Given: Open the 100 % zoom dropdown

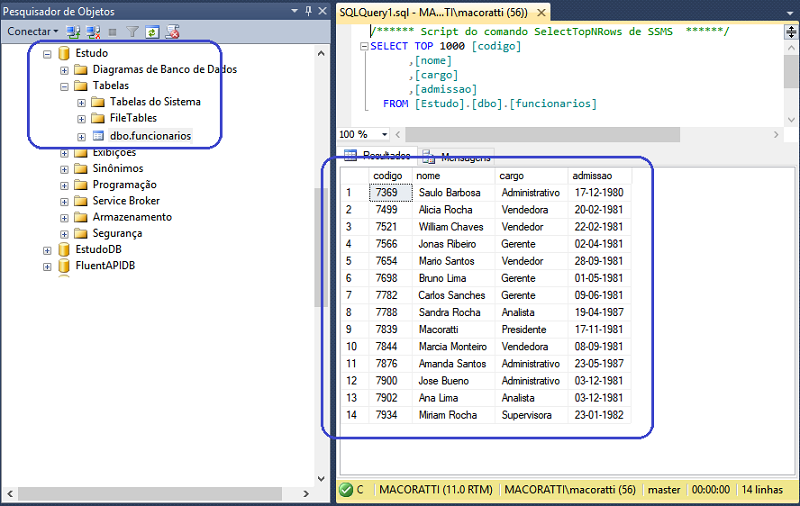Looking at the screenshot, I should (386, 134).
